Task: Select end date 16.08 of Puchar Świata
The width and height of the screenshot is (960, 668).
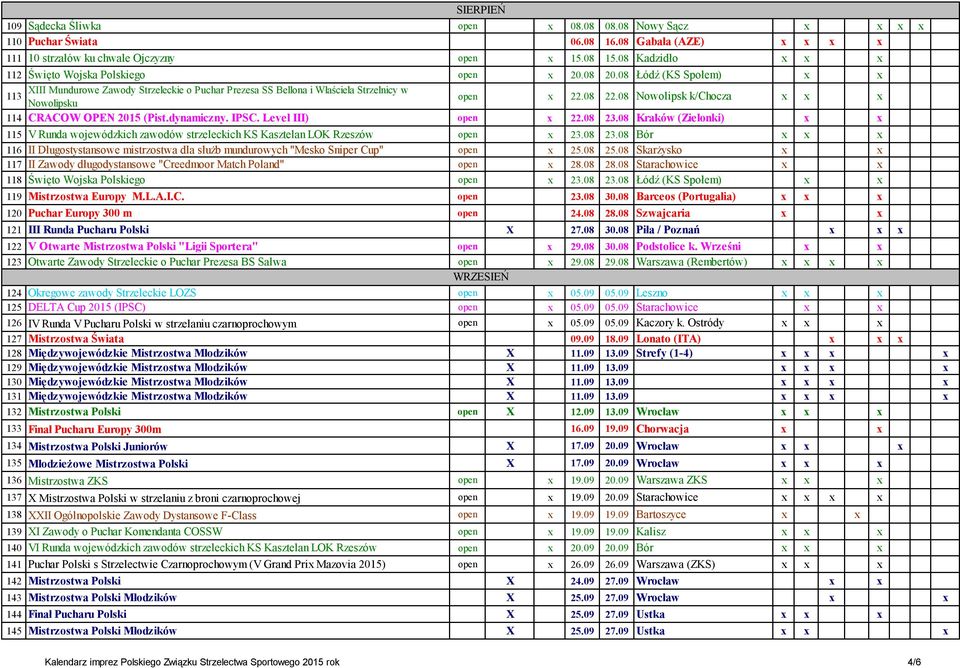Action: [x=617, y=42]
